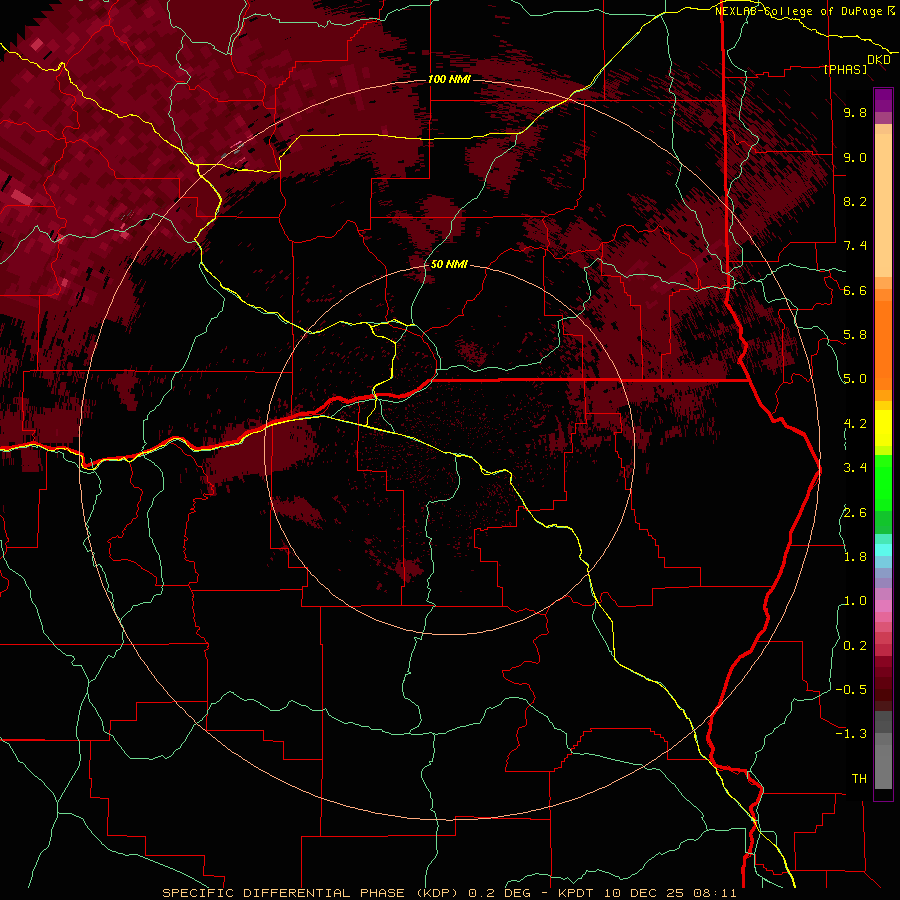Click the 100 NMI range ring label
Screen dimensions: 900x900
(449, 79)
